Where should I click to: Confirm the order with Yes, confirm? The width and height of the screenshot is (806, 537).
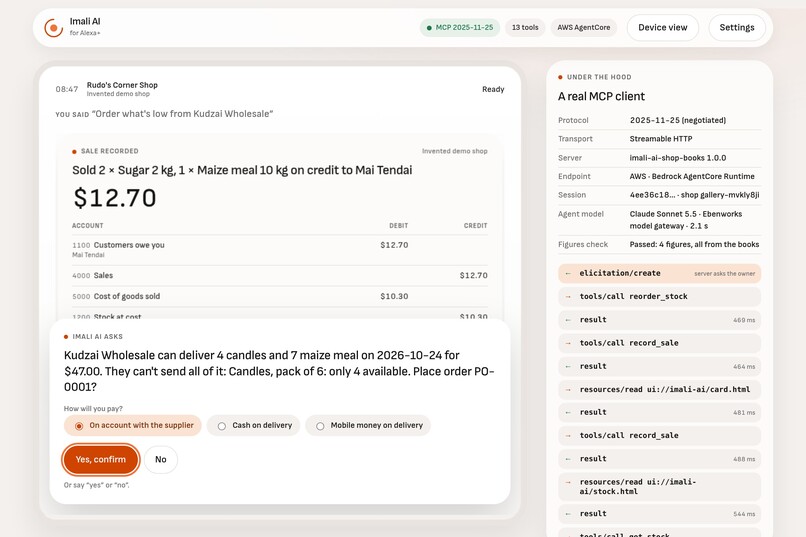pos(101,459)
